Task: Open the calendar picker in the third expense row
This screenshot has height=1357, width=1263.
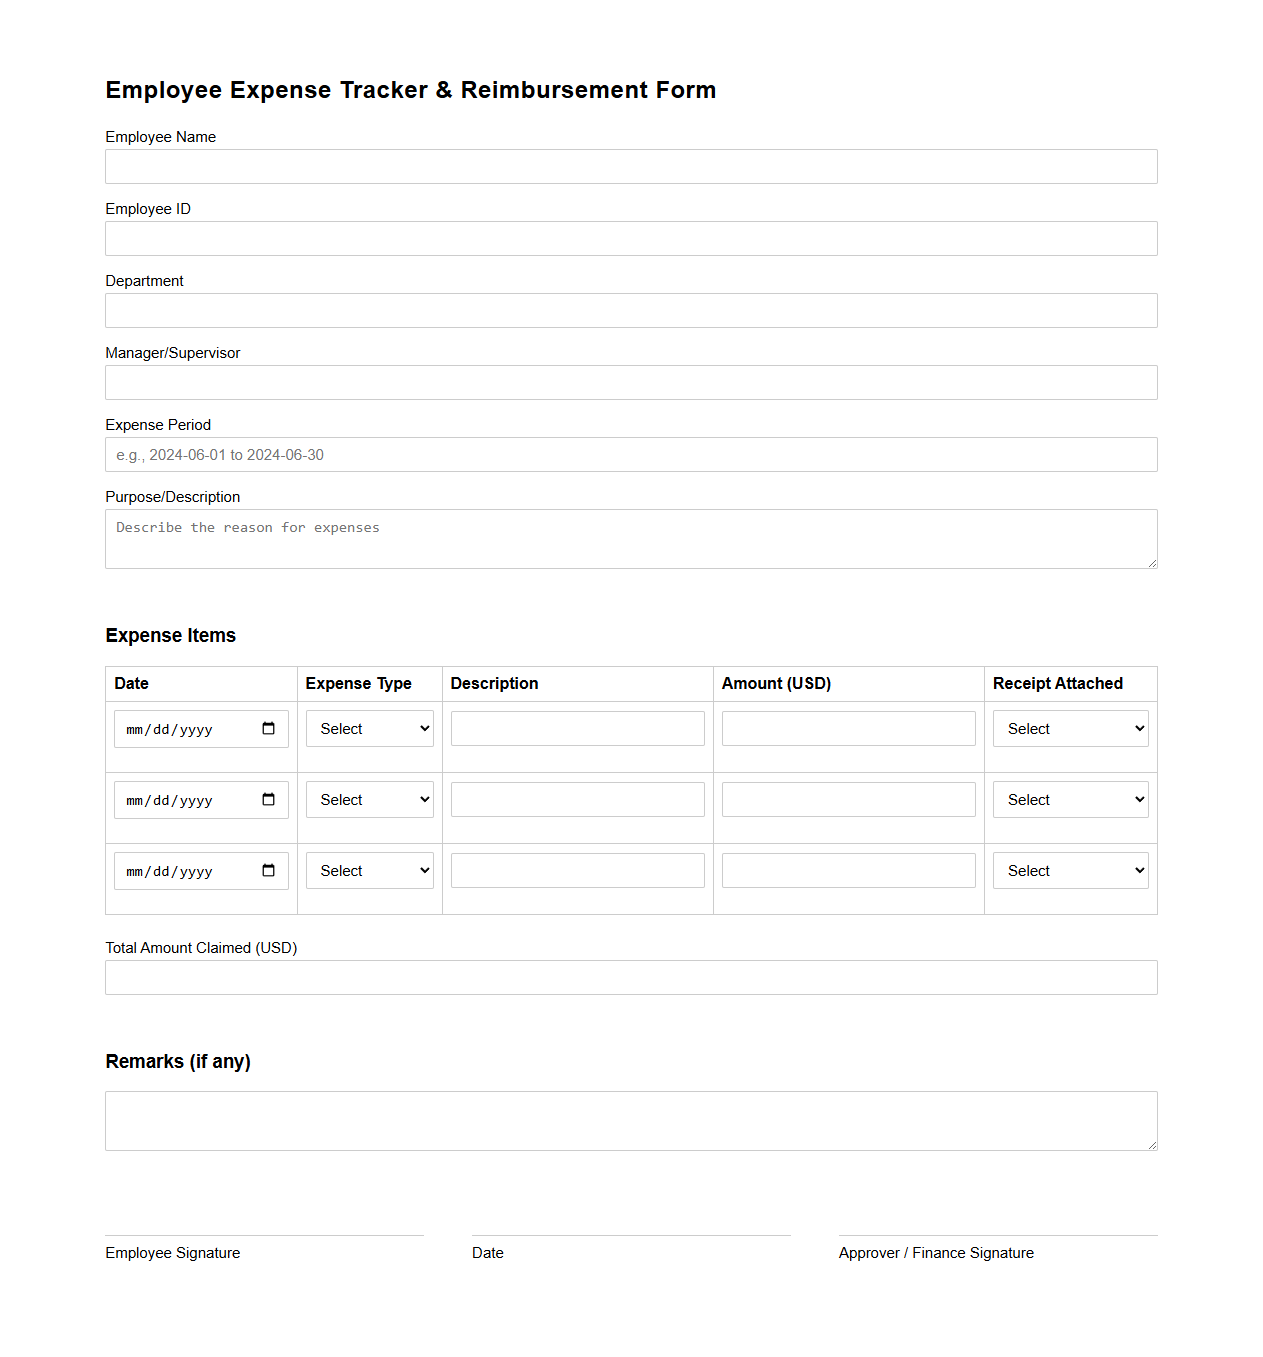Action: click(x=268, y=871)
